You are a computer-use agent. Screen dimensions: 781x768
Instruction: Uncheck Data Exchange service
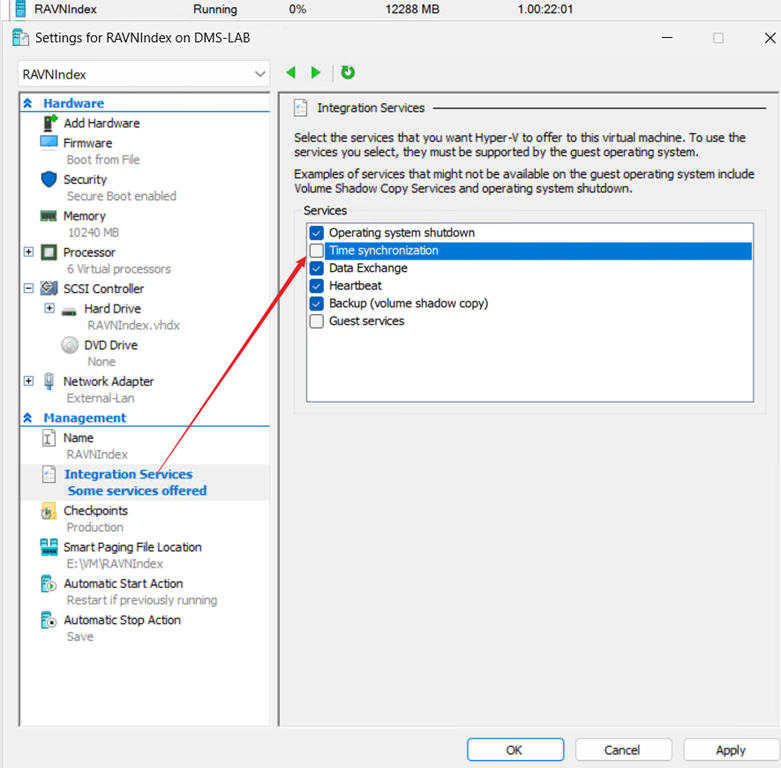(316, 268)
